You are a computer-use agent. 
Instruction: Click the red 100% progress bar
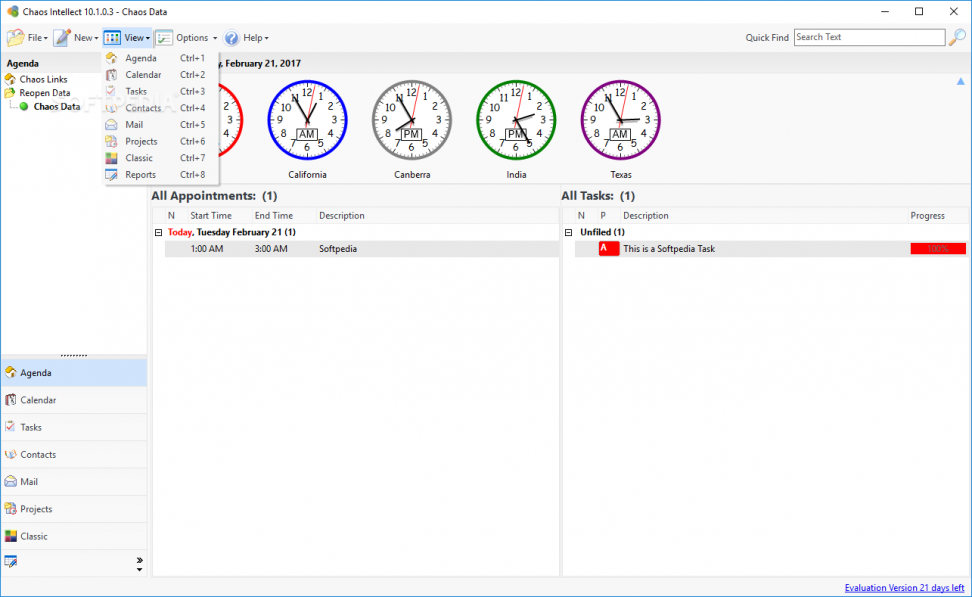click(x=937, y=248)
